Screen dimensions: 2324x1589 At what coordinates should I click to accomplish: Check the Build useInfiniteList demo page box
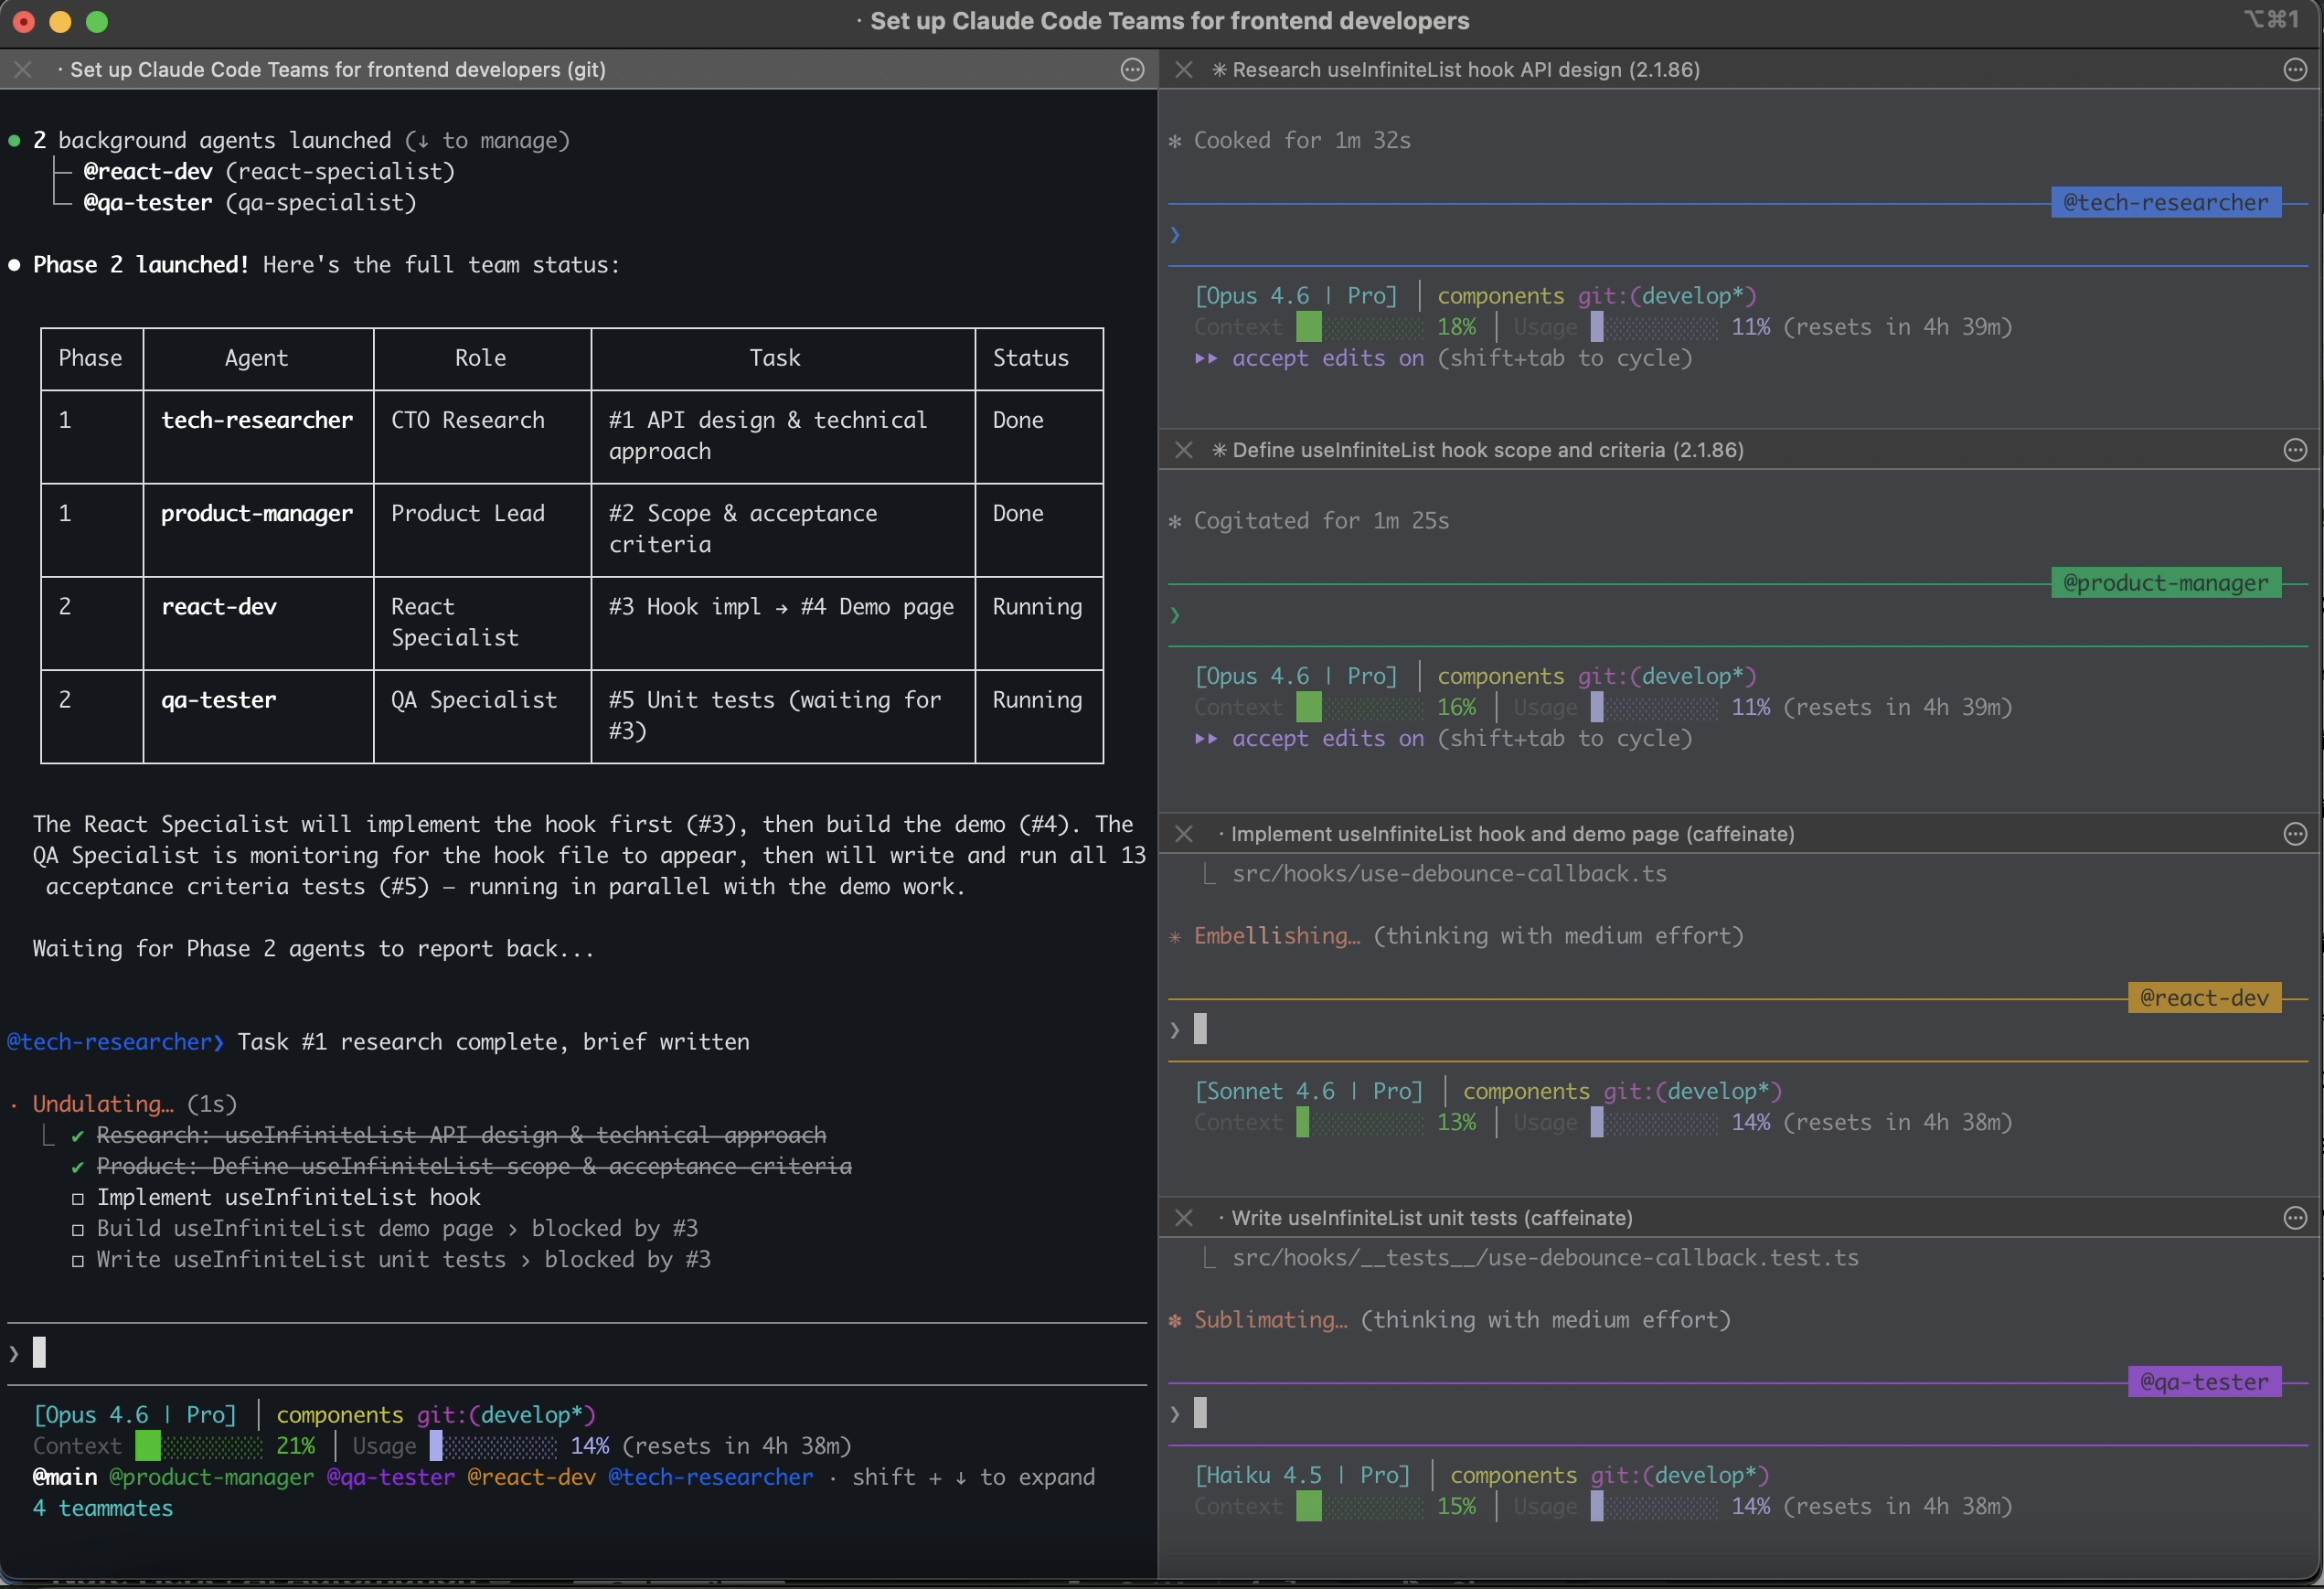[78, 1230]
